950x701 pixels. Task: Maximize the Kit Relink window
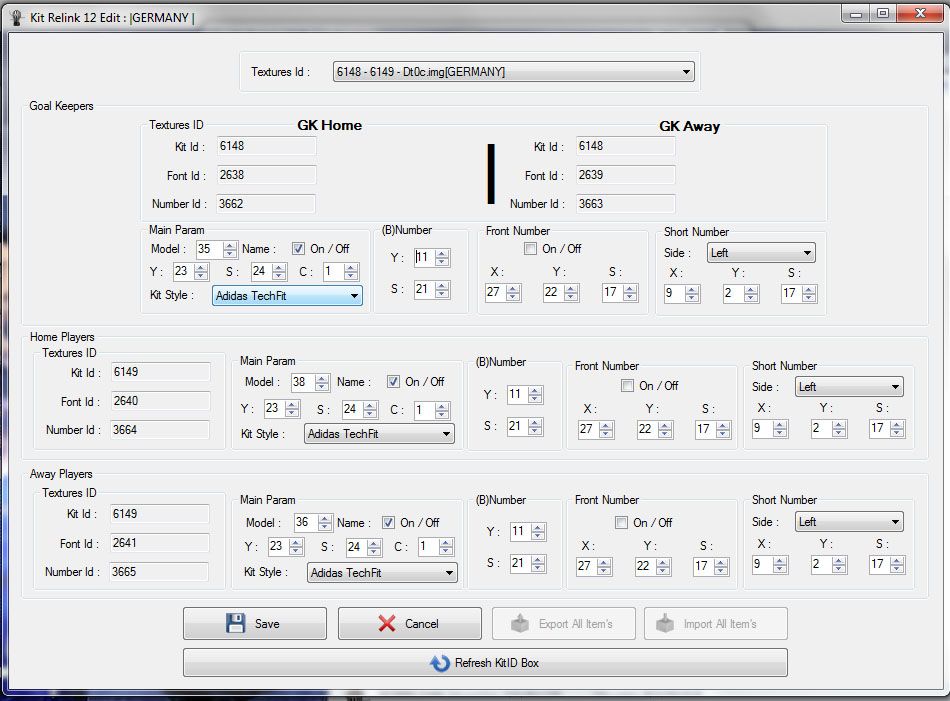point(882,13)
